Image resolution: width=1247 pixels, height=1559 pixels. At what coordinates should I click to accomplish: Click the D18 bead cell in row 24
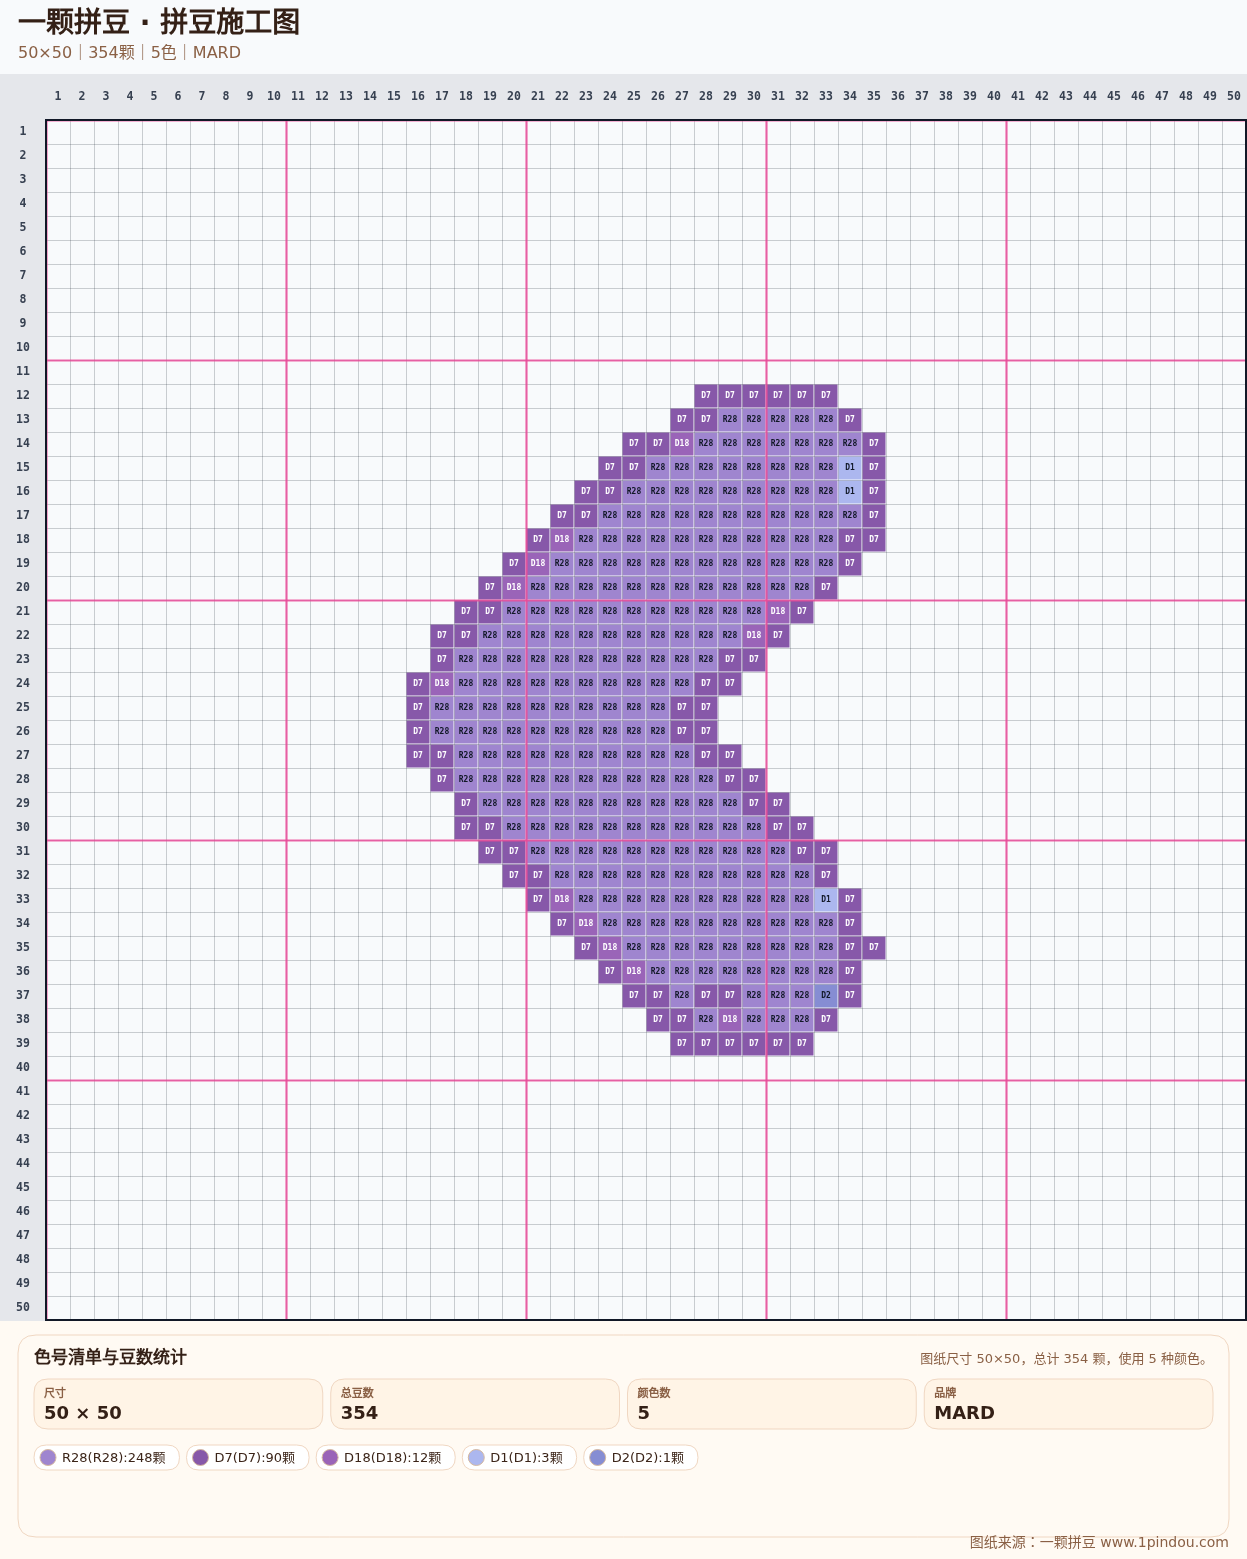click(x=442, y=683)
